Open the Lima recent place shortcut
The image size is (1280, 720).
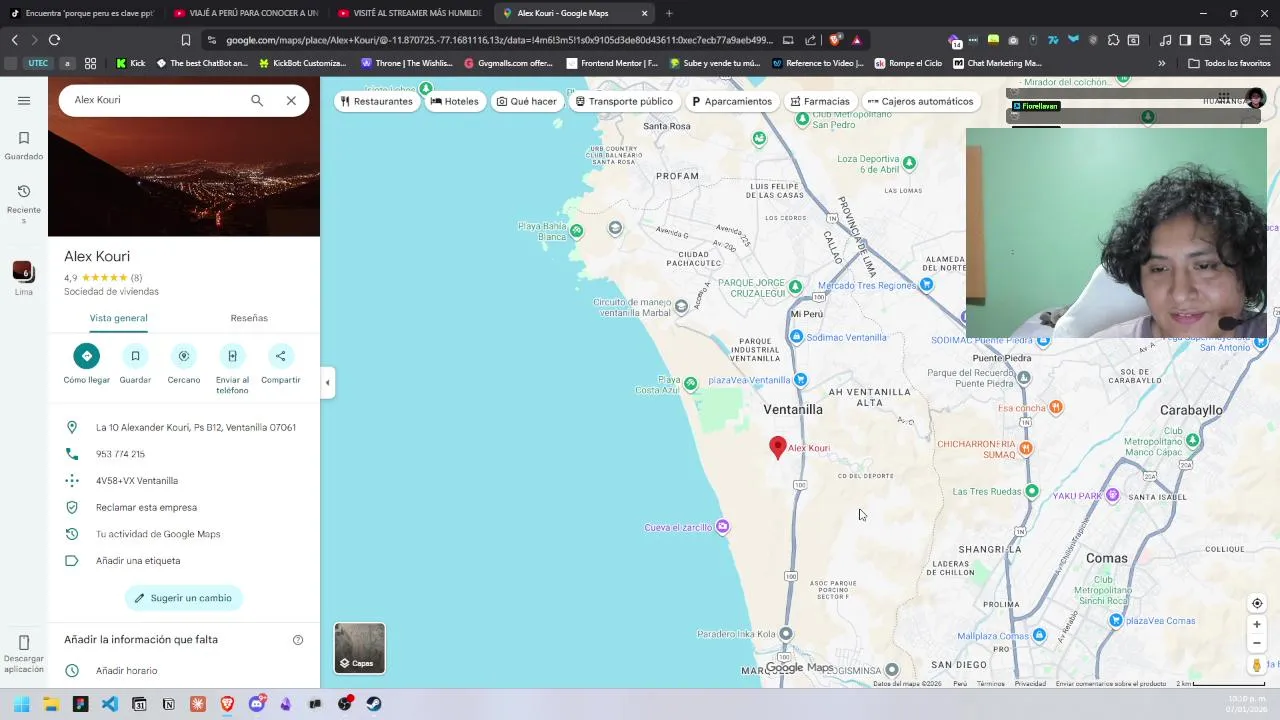point(23,278)
